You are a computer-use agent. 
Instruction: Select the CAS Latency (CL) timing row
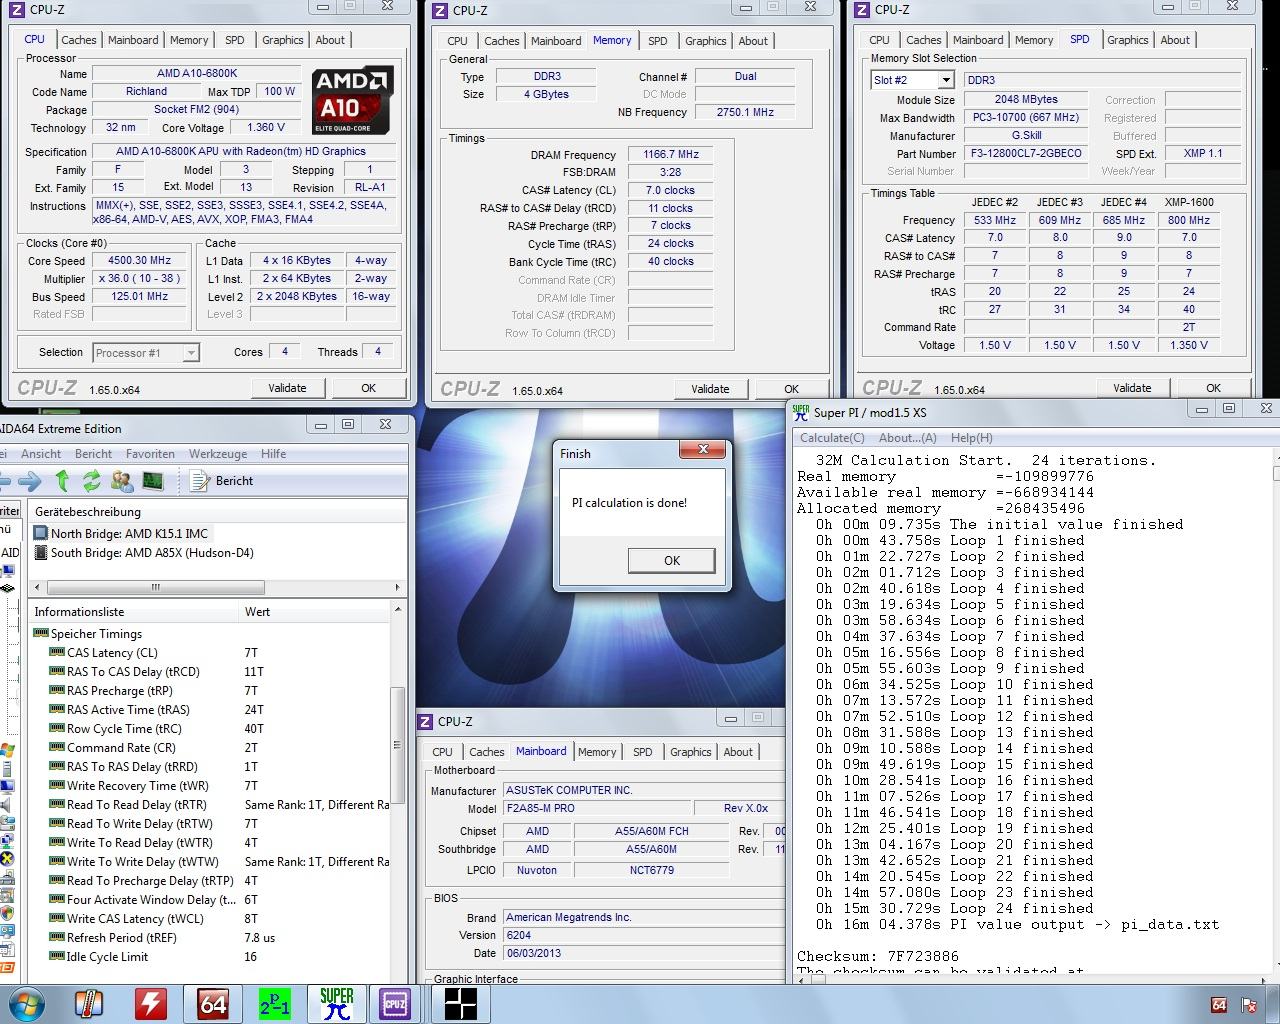coord(112,653)
